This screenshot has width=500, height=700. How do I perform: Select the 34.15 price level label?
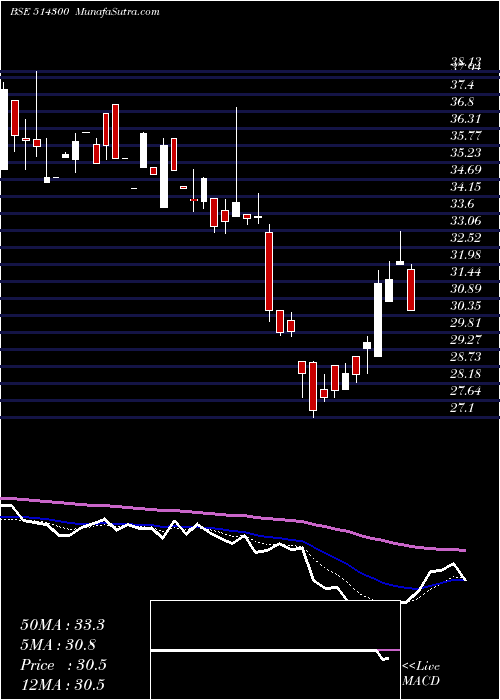[466, 187]
